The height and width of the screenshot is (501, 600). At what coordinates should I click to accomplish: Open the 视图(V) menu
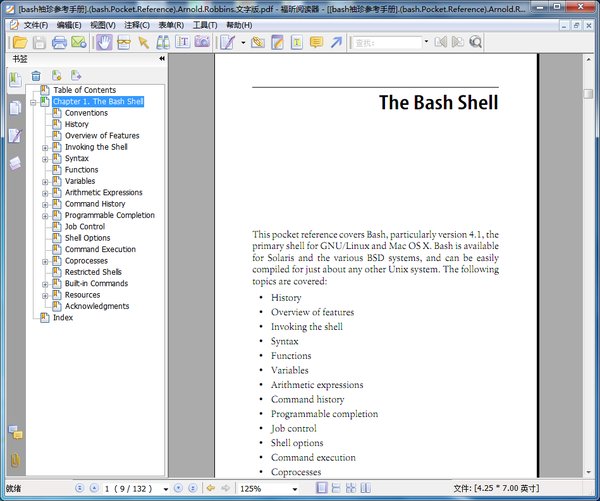[103, 25]
